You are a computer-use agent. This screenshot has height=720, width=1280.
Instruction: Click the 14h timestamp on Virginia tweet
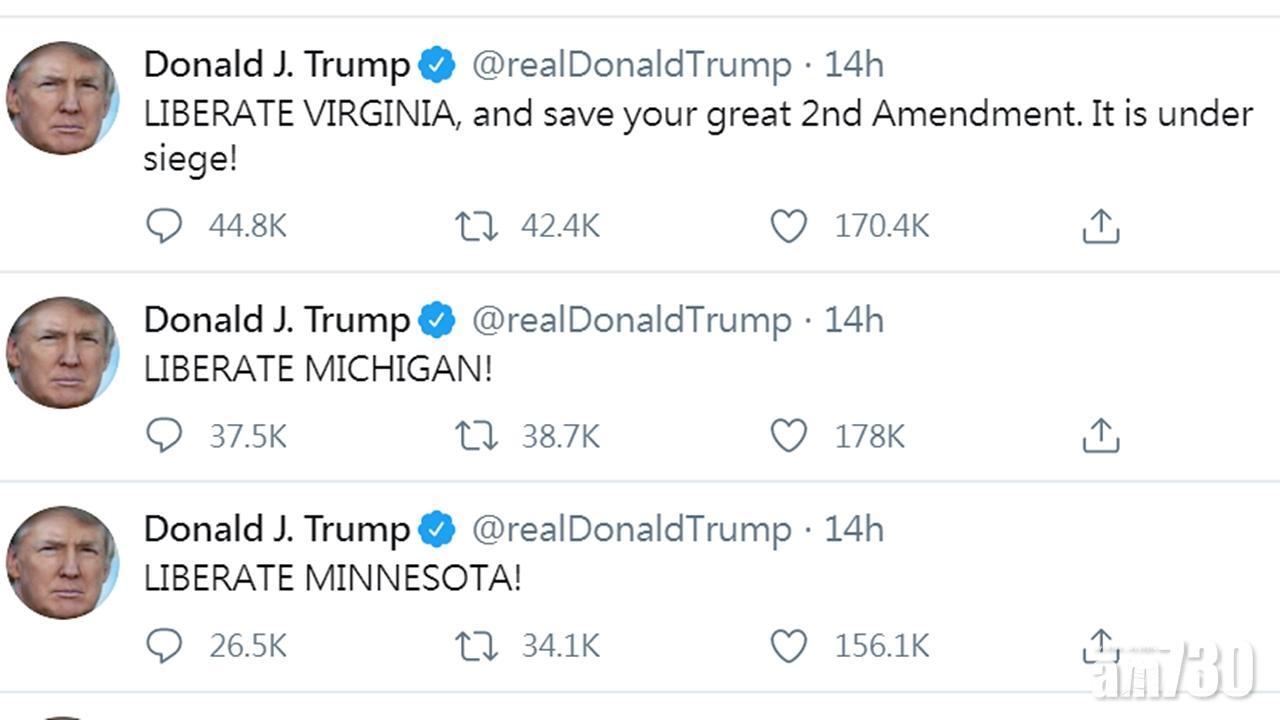tap(853, 65)
